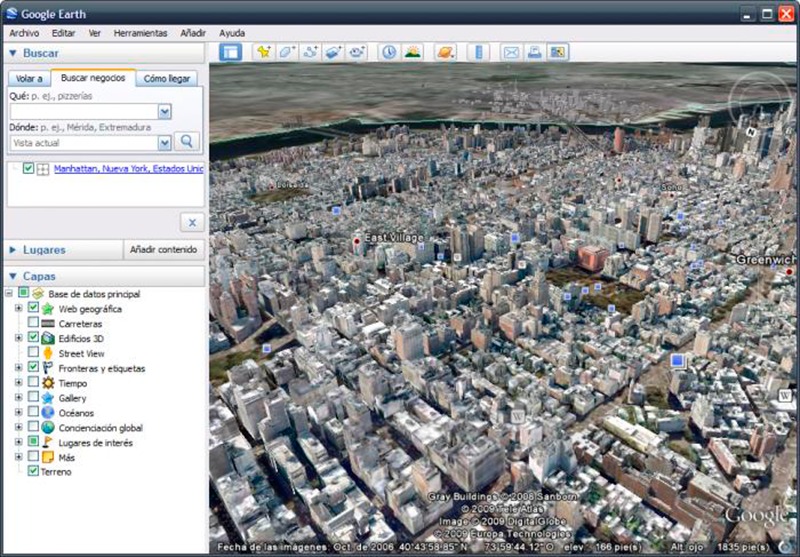This screenshot has width=800, height=557.
Task: Collapse the Buscar panel
Action: coord(13,53)
